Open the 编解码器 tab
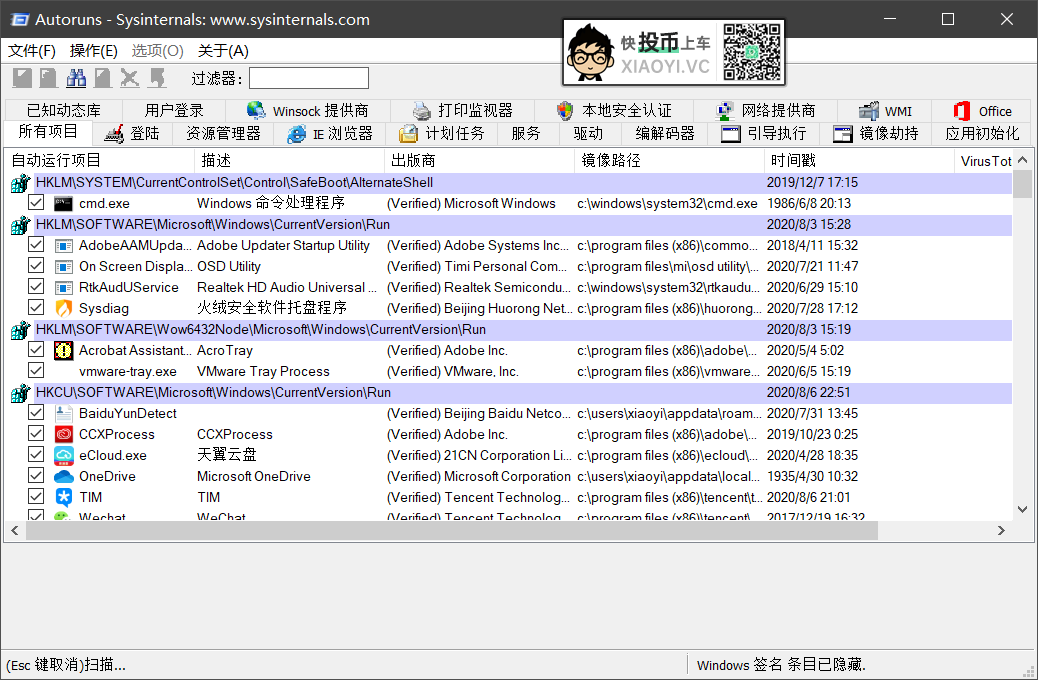This screenshot has width=1038, height=680. pyautogui.click(x=665, y=134)
